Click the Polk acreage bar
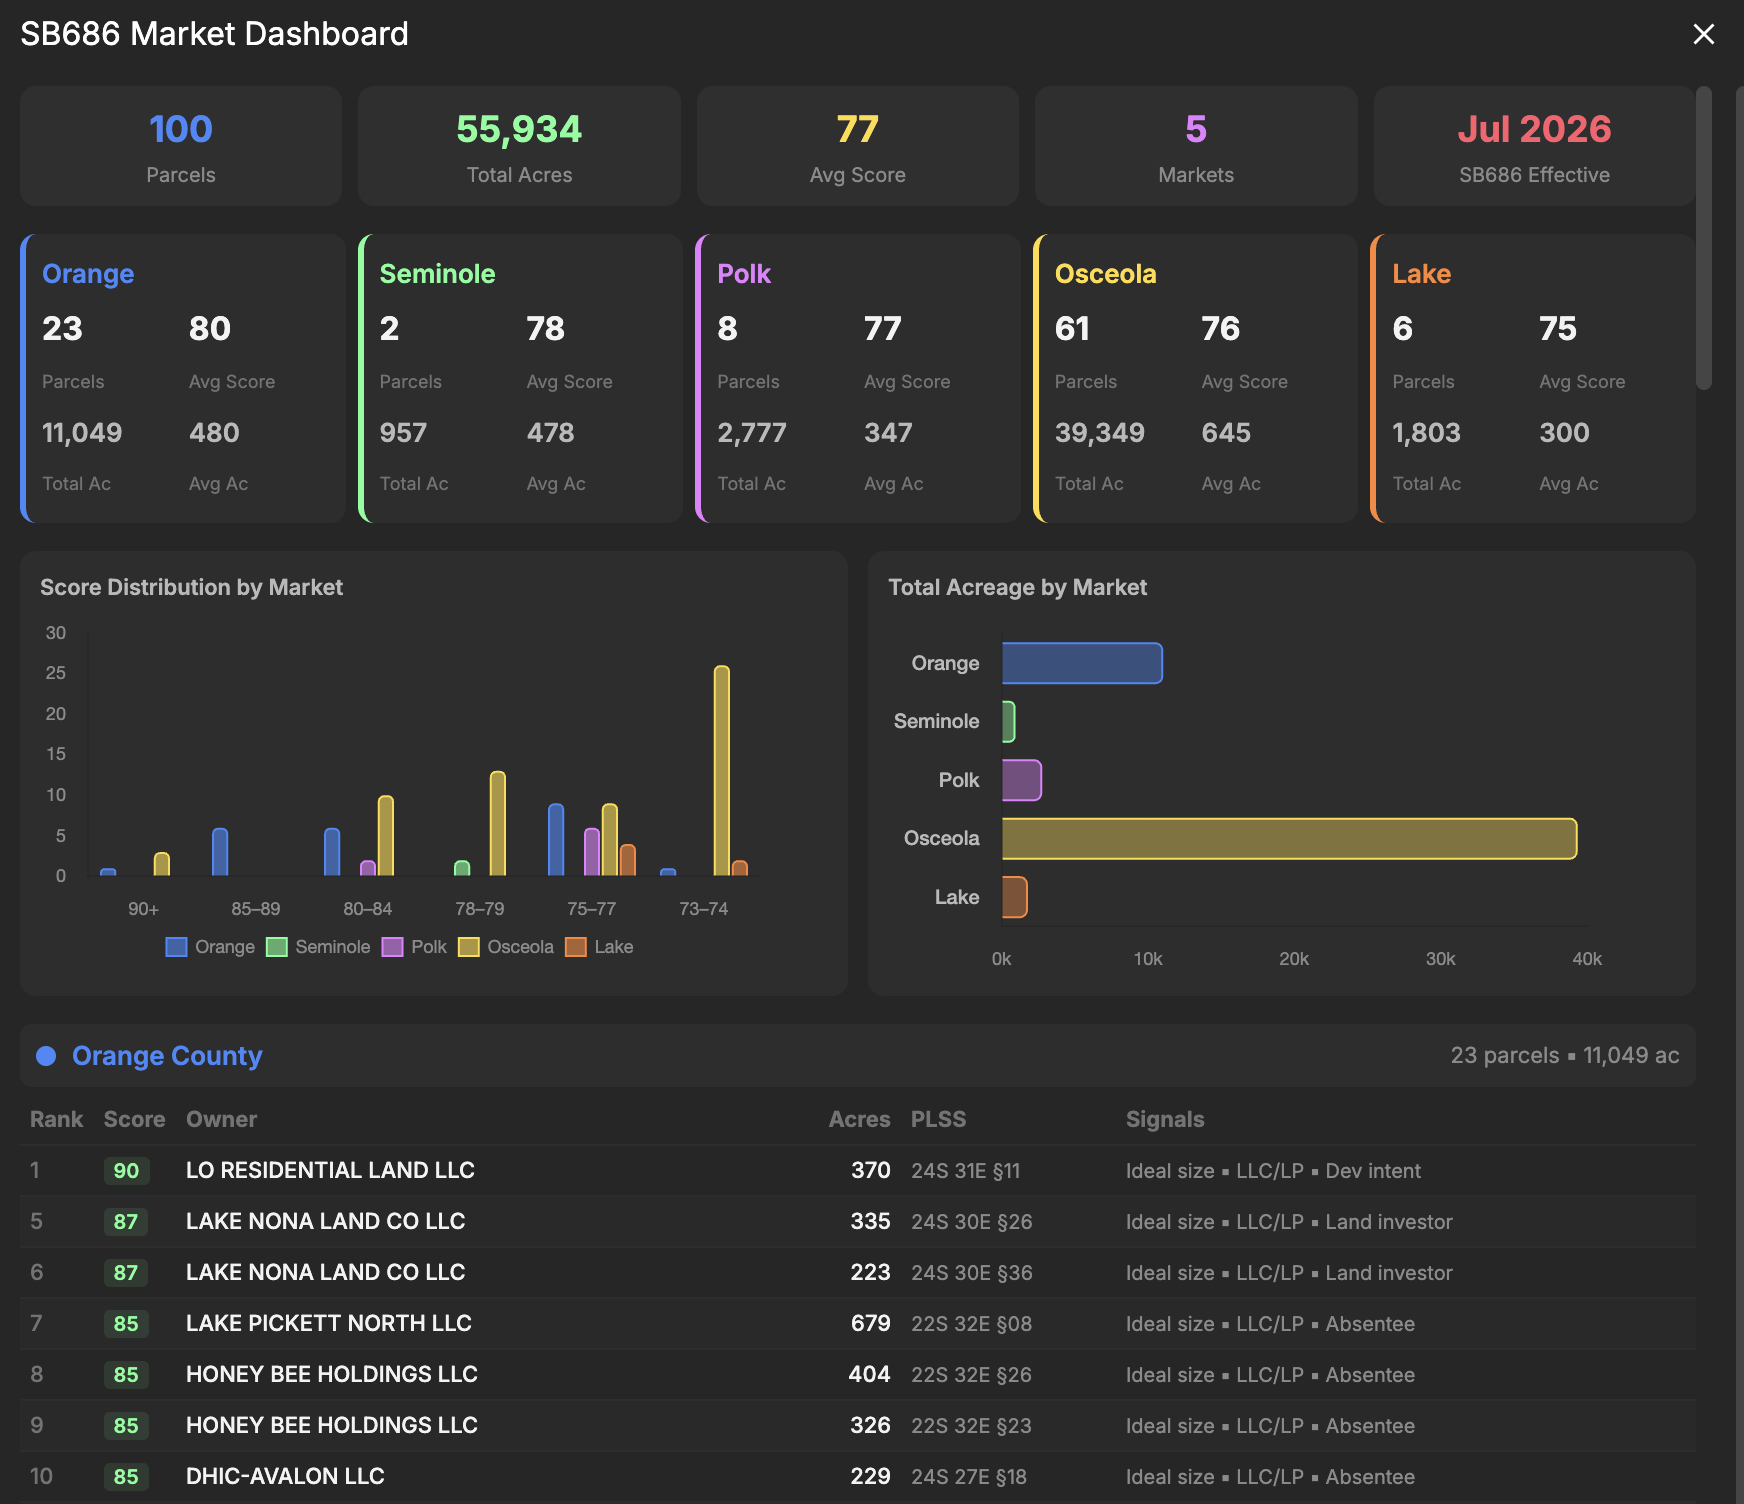This screenshot has width=1744, height=1504. click(x=1022, y=780)
